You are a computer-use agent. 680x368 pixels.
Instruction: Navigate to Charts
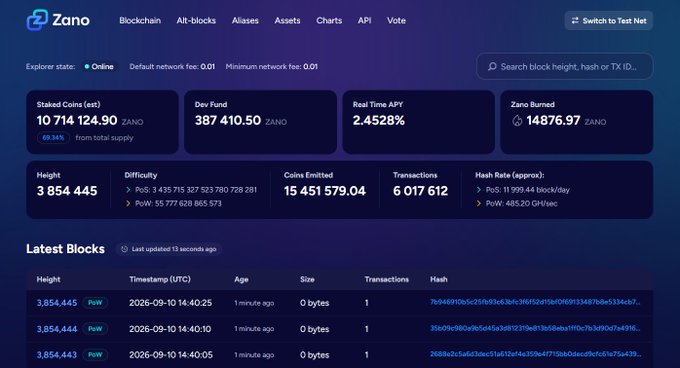point(329,20)
